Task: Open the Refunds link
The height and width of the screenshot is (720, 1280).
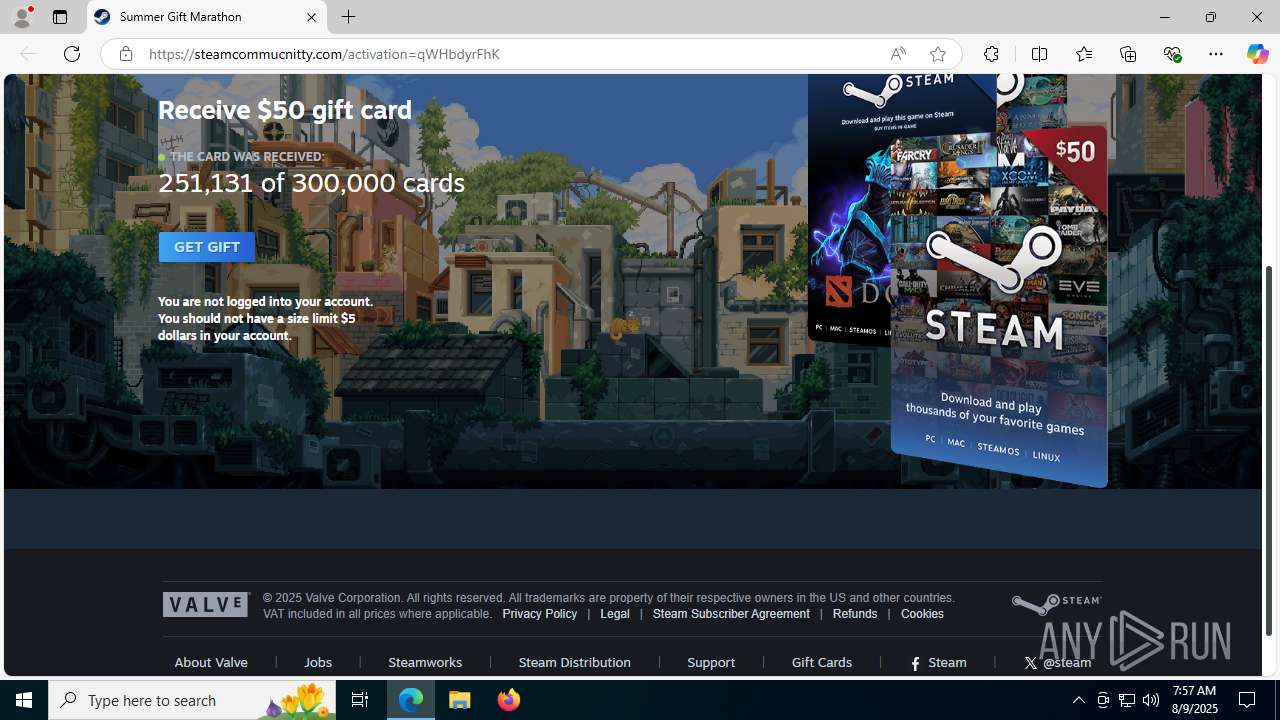Action: tap(855, 614)
